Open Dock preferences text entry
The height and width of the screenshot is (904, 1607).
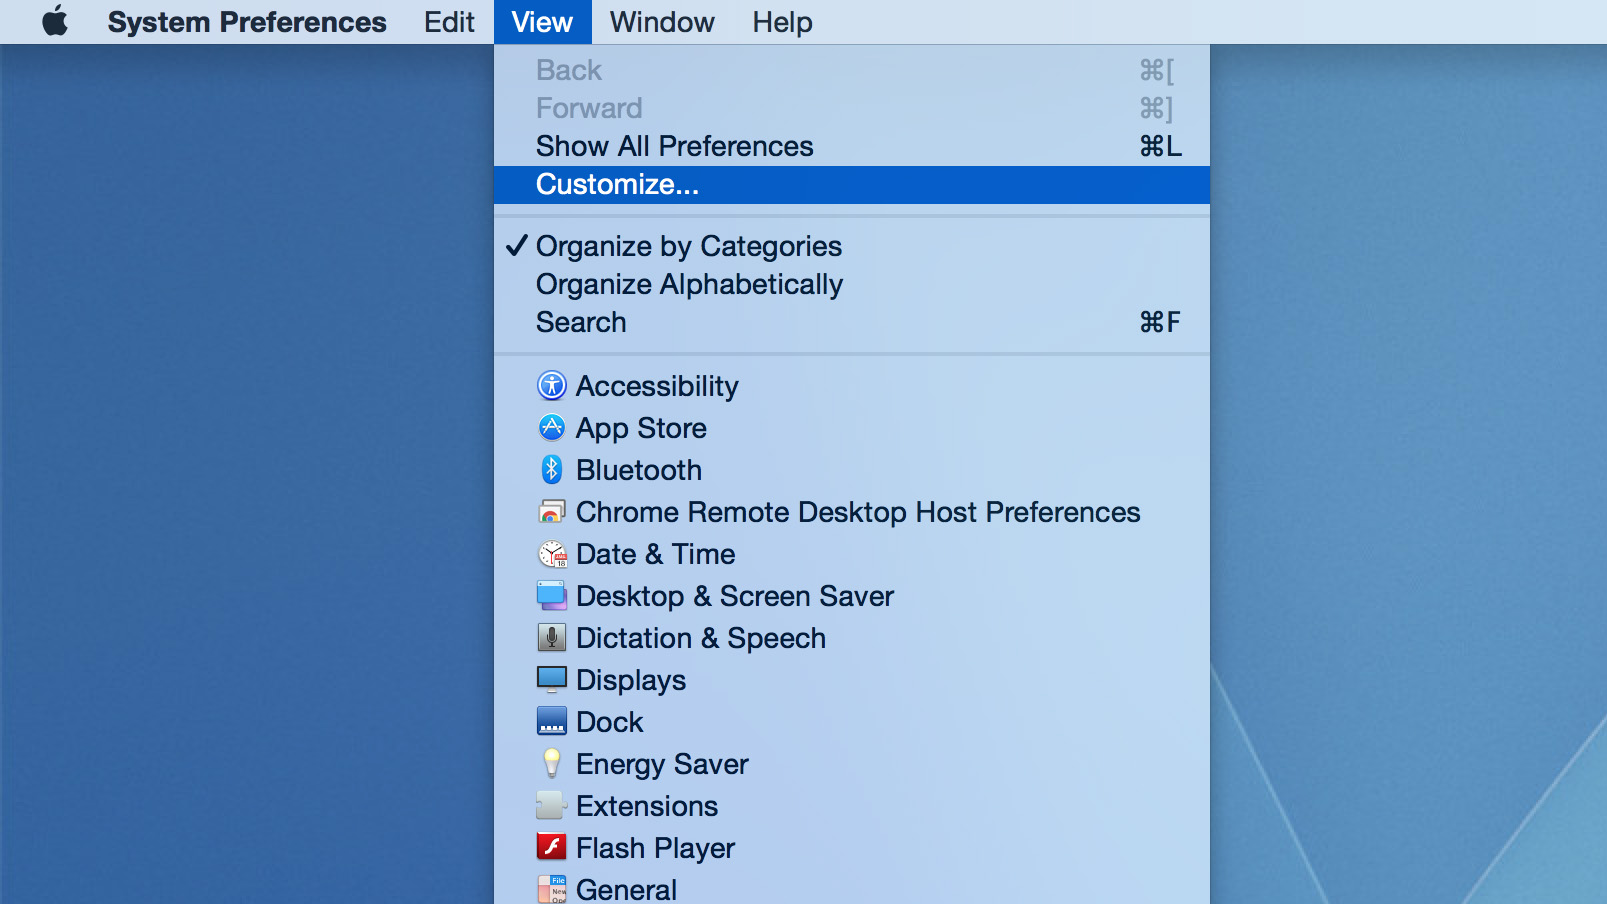click(610, 722)
